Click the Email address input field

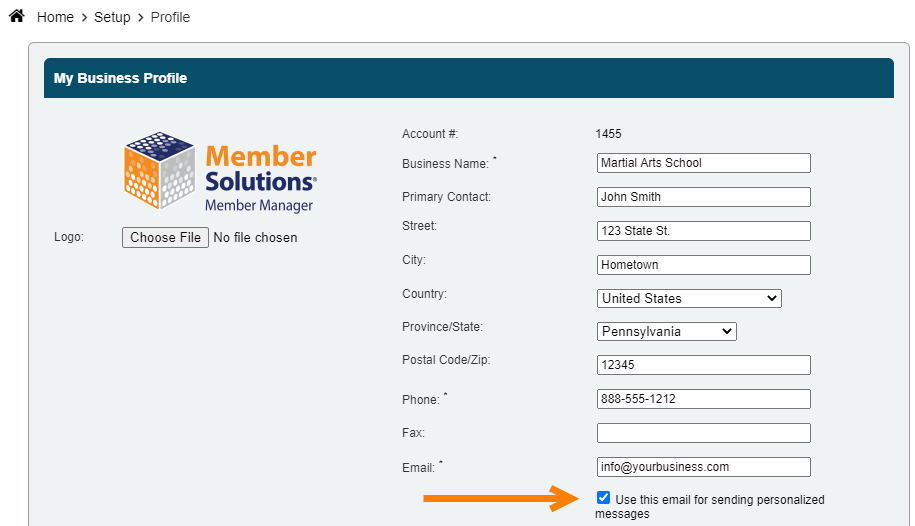703,467
